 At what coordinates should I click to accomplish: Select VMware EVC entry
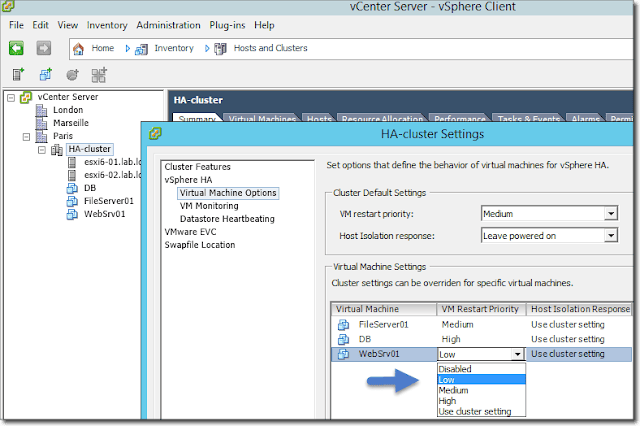[x=190, y=232]
